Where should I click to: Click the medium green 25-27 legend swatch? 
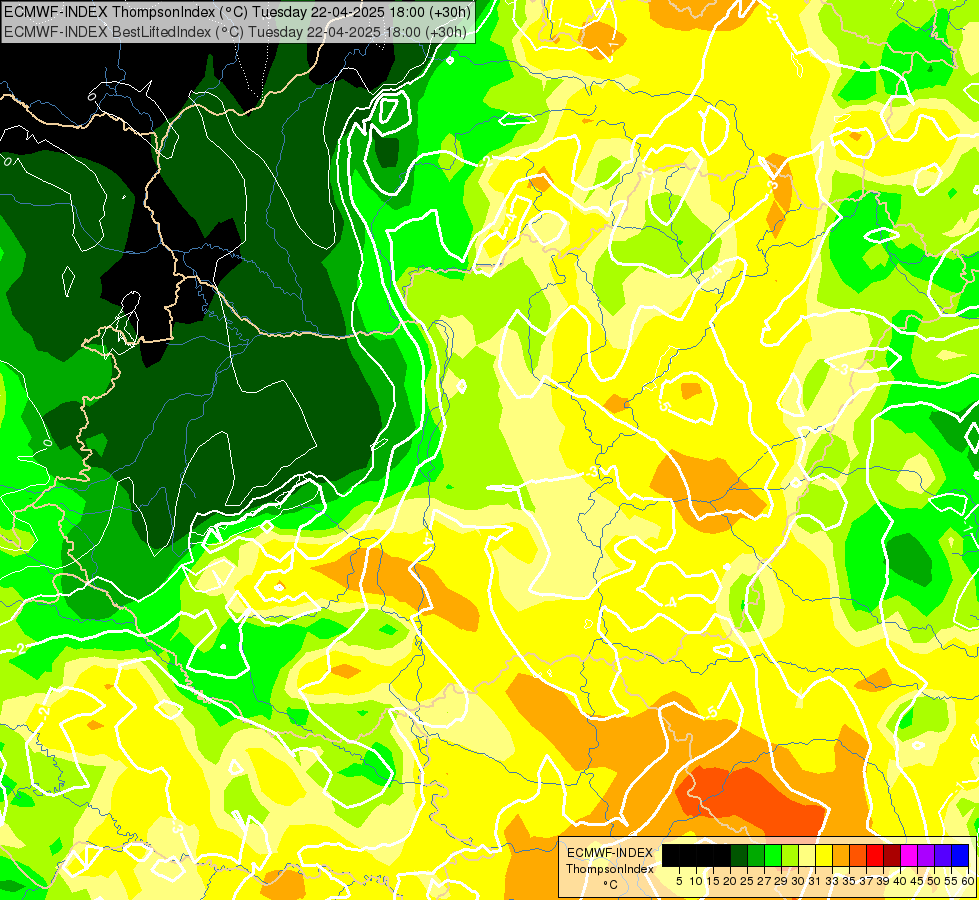coord(756,855)
